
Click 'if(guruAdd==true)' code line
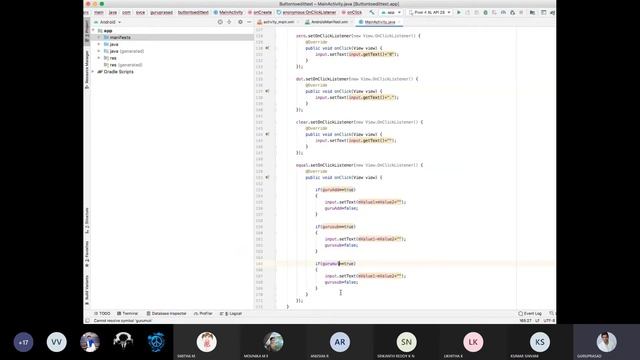click(335, 190)
